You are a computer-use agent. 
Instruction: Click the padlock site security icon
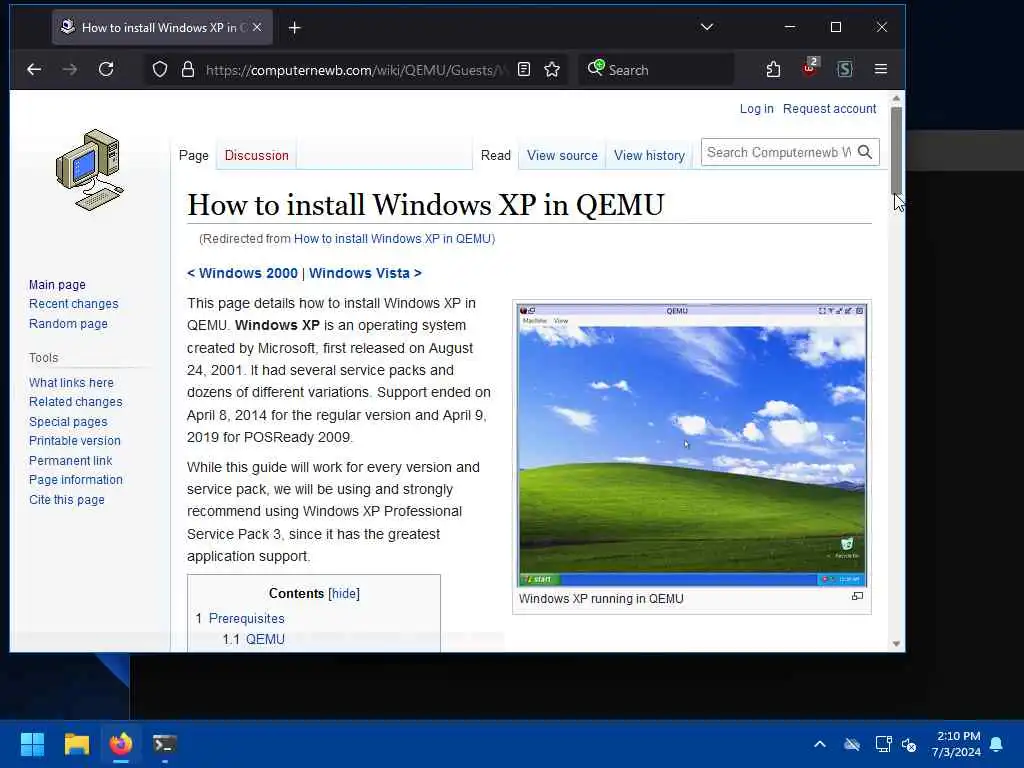[188, 69]
